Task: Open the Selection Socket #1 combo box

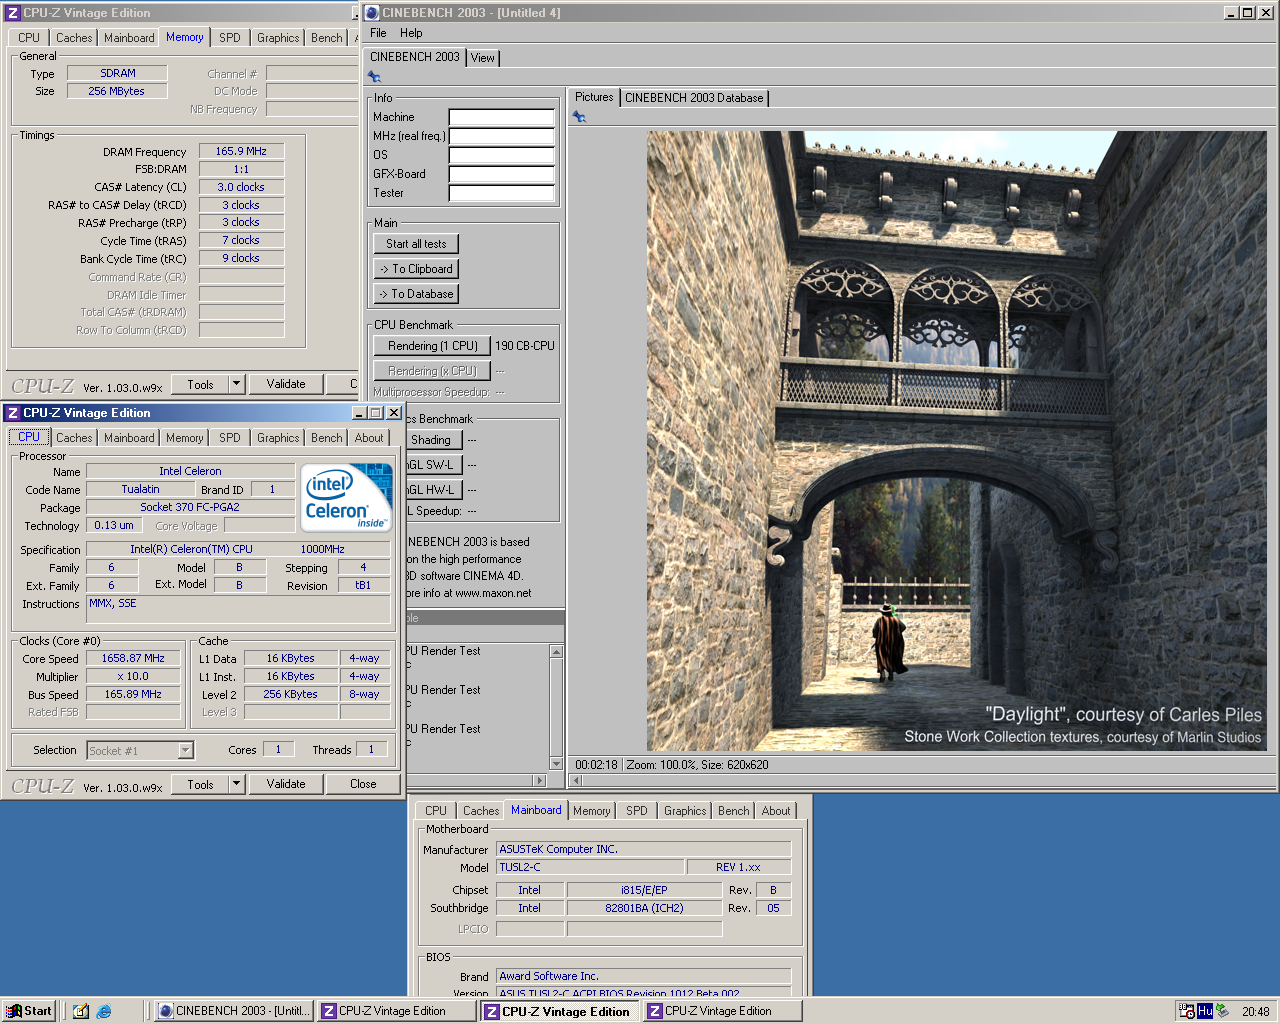Action: click(x=140, y=750)
